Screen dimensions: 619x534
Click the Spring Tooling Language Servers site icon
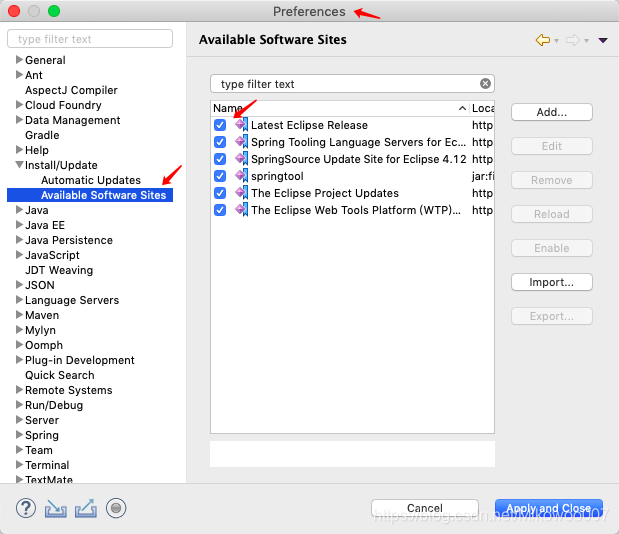point(241,142)
